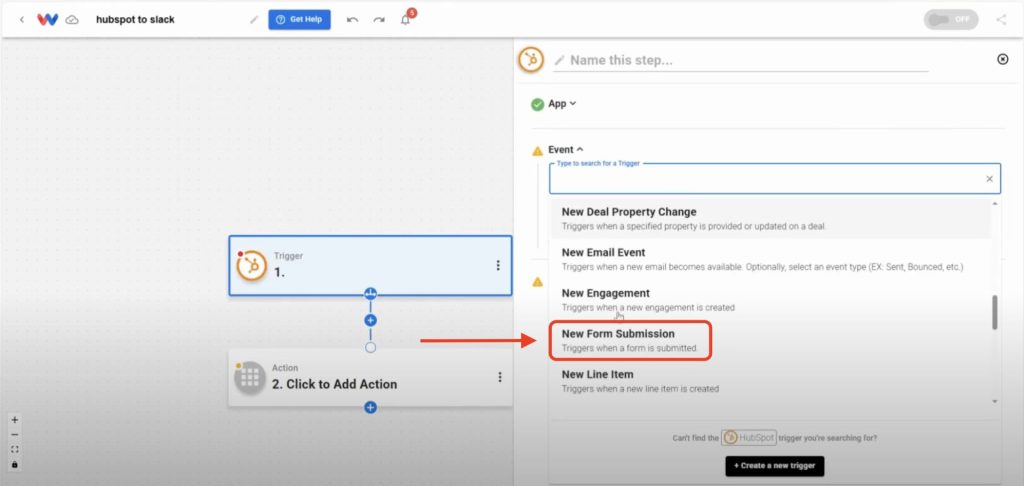
Task: Select New Deal Property Change trigger
Action: (x=770, y=218)
